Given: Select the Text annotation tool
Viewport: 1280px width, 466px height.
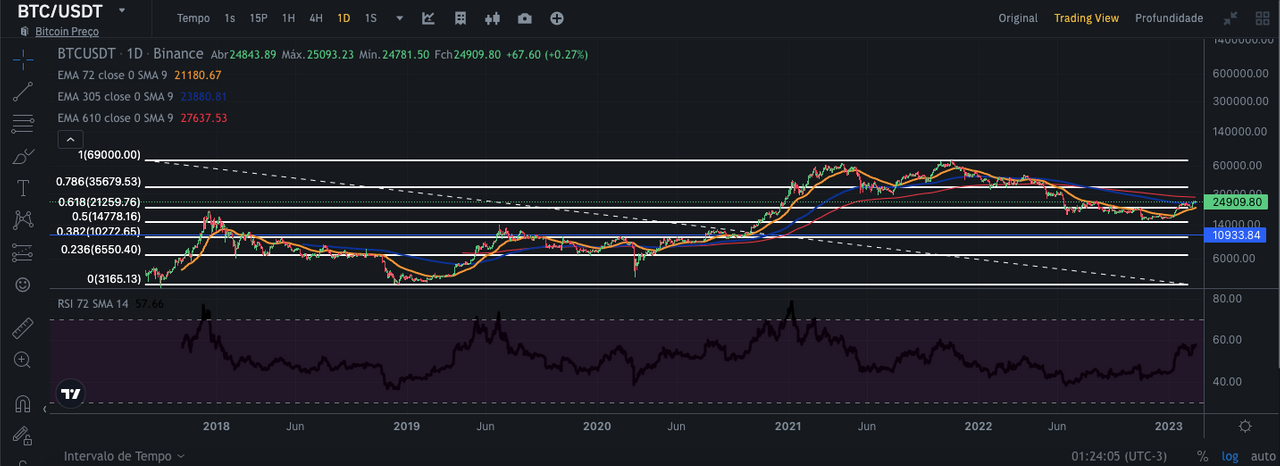Looking at the screenshot, I should click(23, 189).
